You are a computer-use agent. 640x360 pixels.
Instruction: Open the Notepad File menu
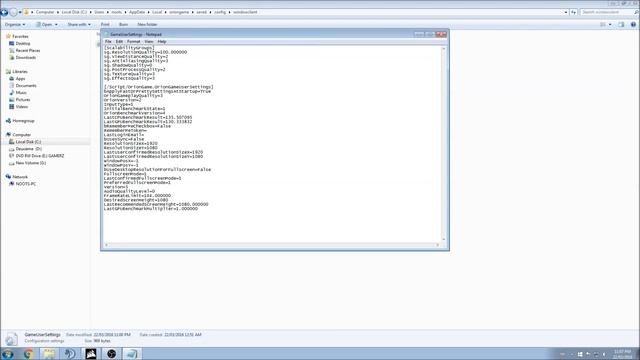click(108, 42)
